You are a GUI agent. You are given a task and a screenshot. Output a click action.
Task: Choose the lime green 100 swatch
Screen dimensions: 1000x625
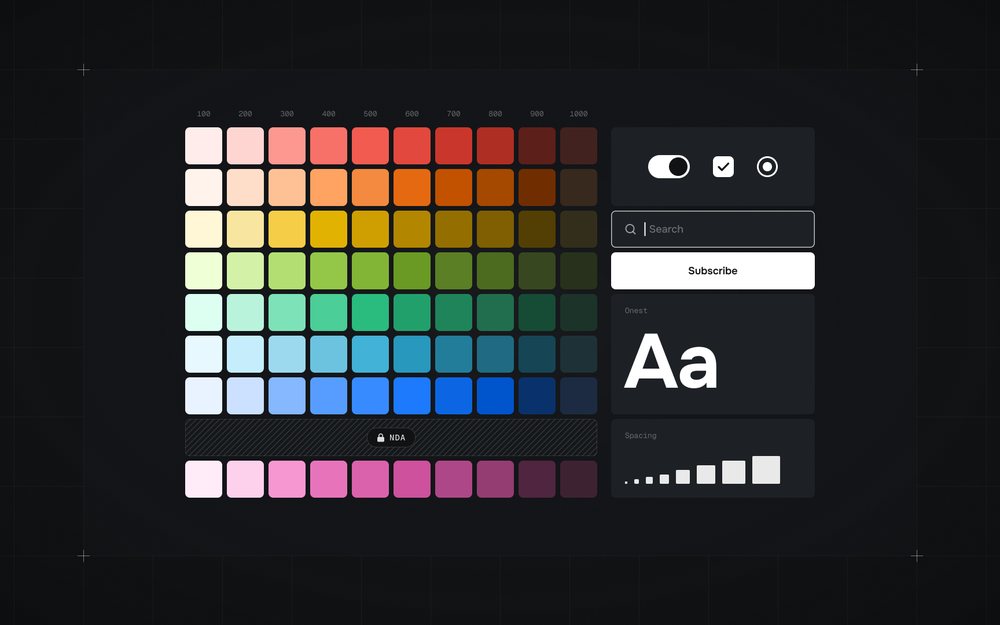203,270
